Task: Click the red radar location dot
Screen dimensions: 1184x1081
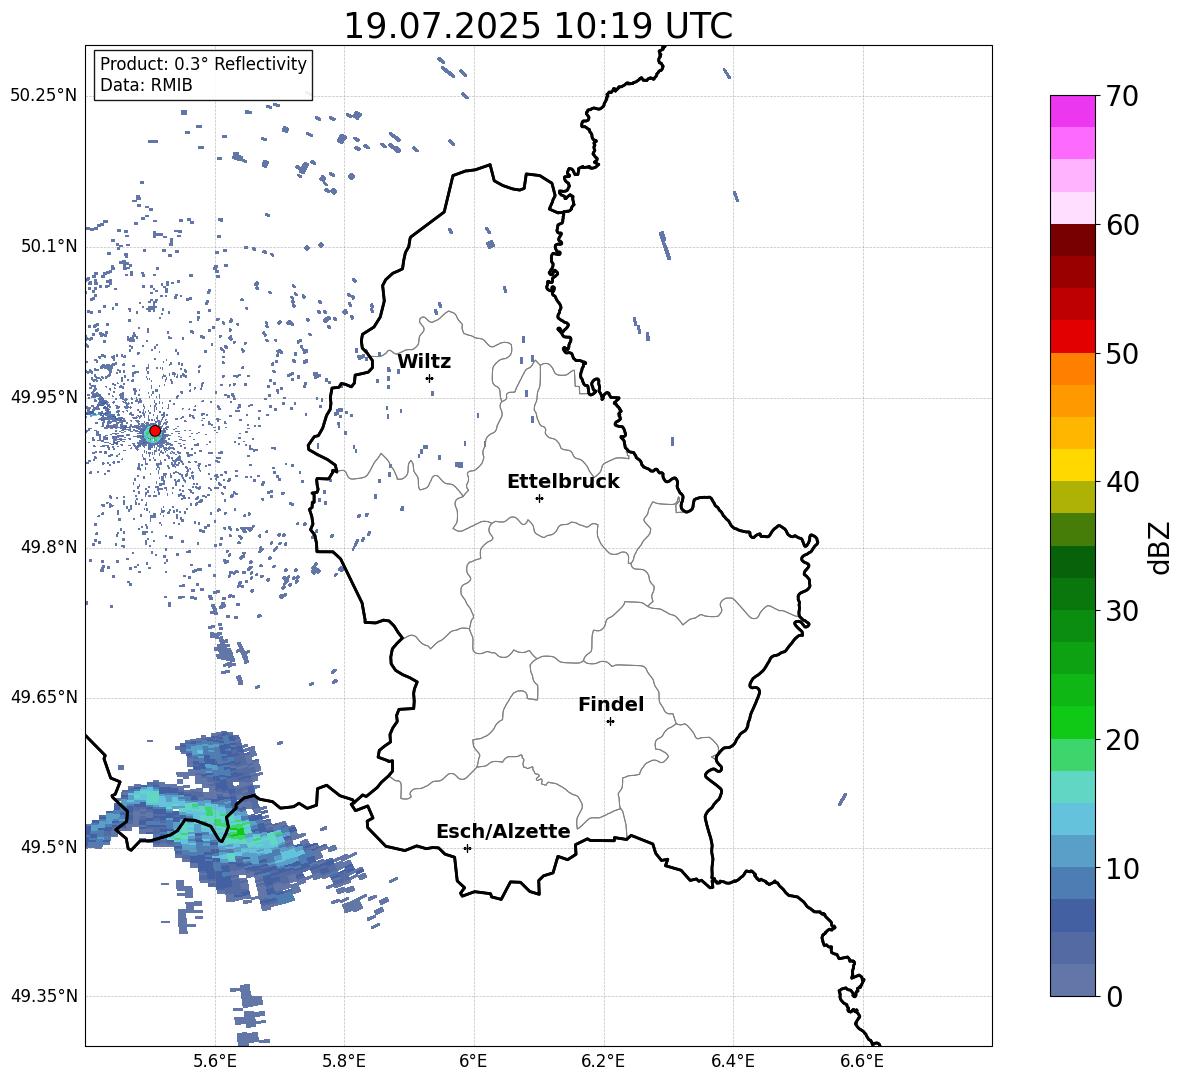Action: coord(155,431)
